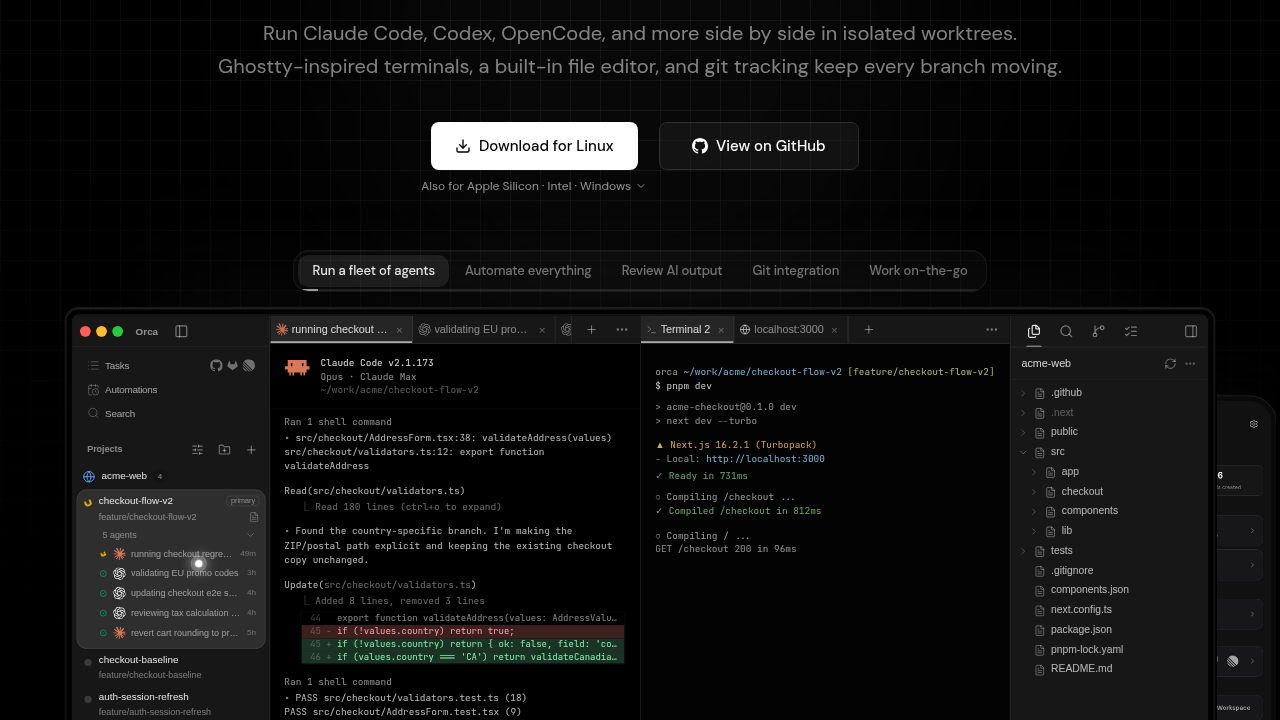Screen dimensions: 1280x720
Task: Open the next.config.ts file
Action: tap(1110, 610)
